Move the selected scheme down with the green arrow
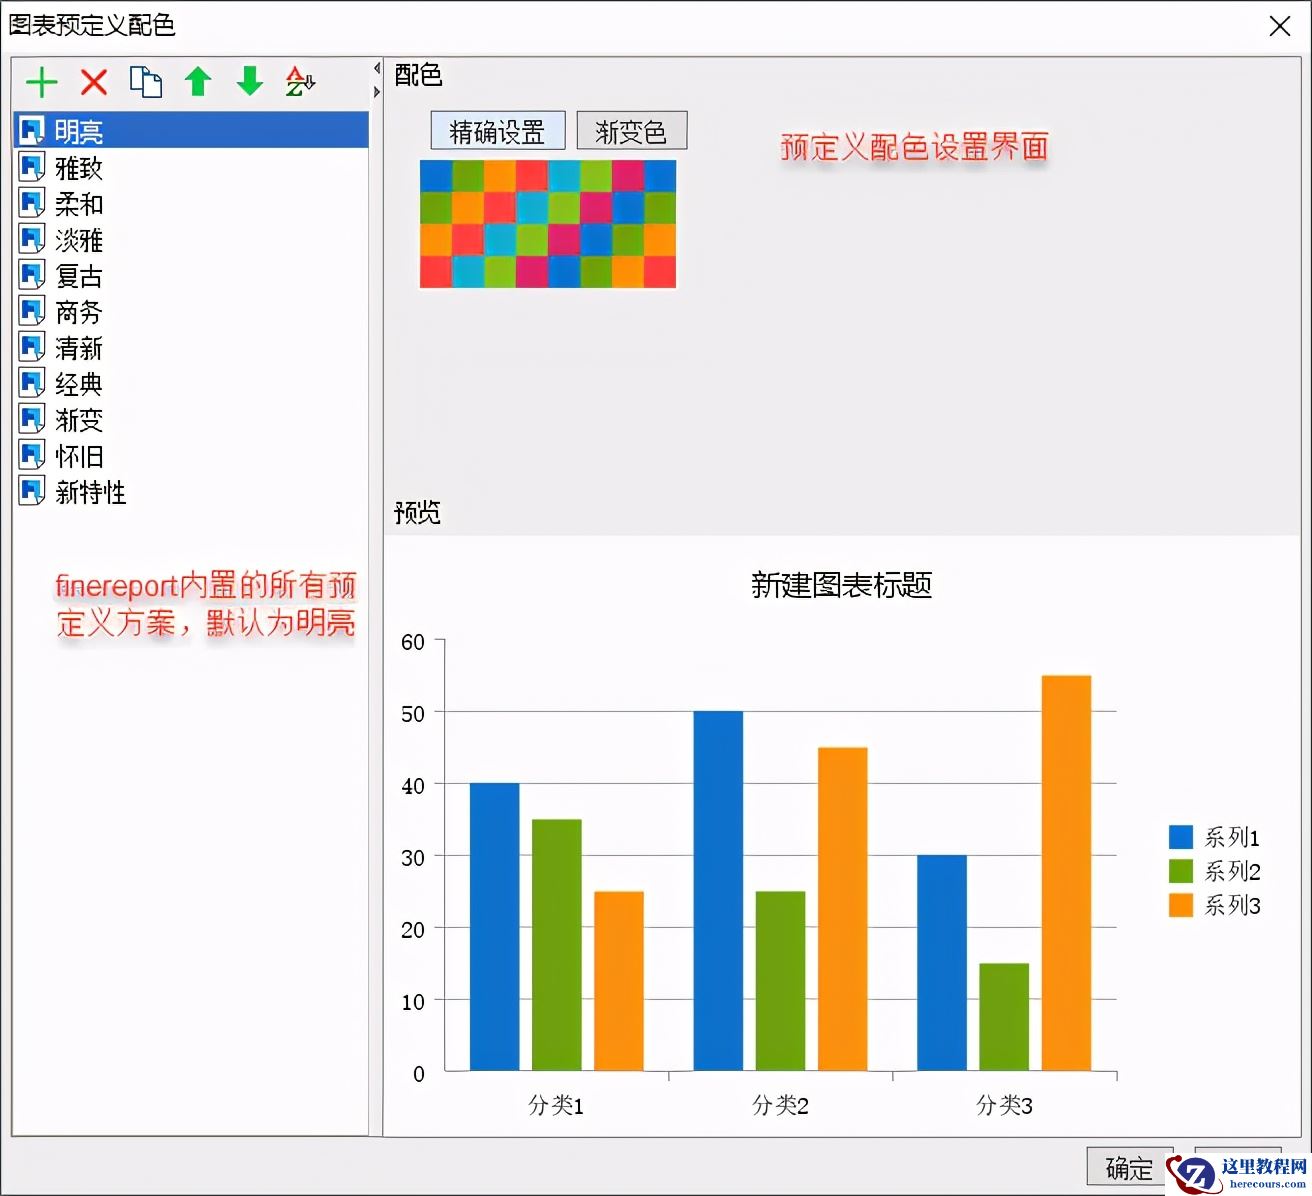Screen dimensions: 1312x1196 click(248, 82)
